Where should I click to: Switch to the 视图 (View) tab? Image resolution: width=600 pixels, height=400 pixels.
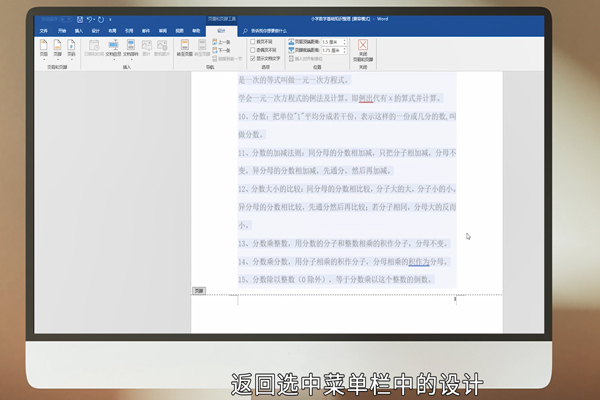click(179, 31)
